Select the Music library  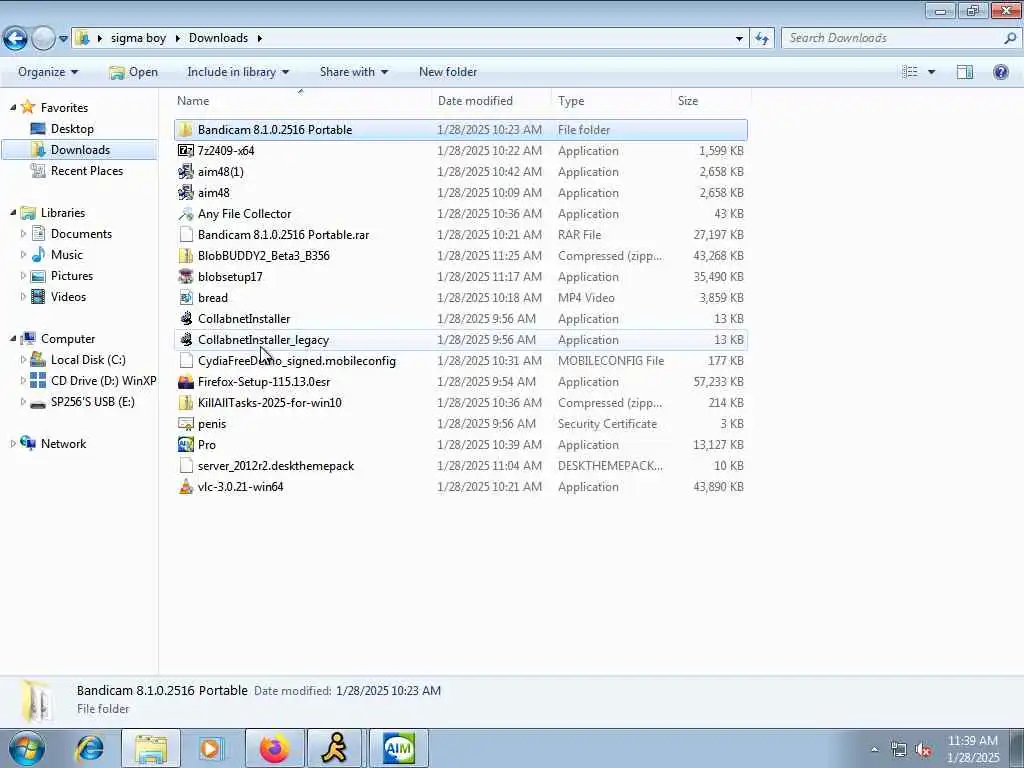(x=66, y=255)
